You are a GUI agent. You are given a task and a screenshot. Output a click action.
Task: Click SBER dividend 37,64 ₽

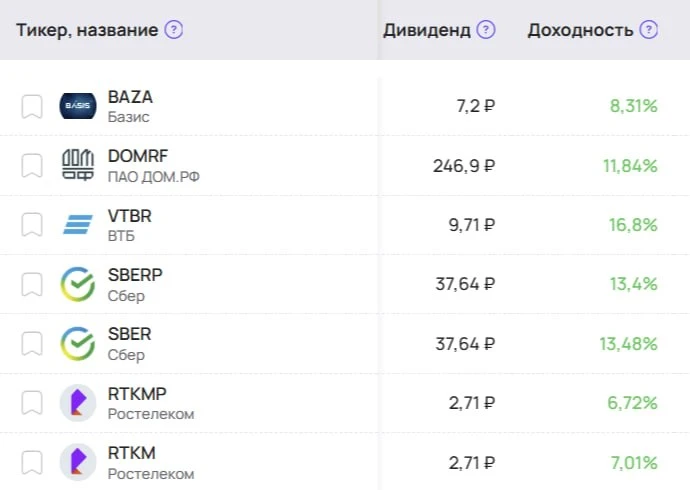(466, 344)
